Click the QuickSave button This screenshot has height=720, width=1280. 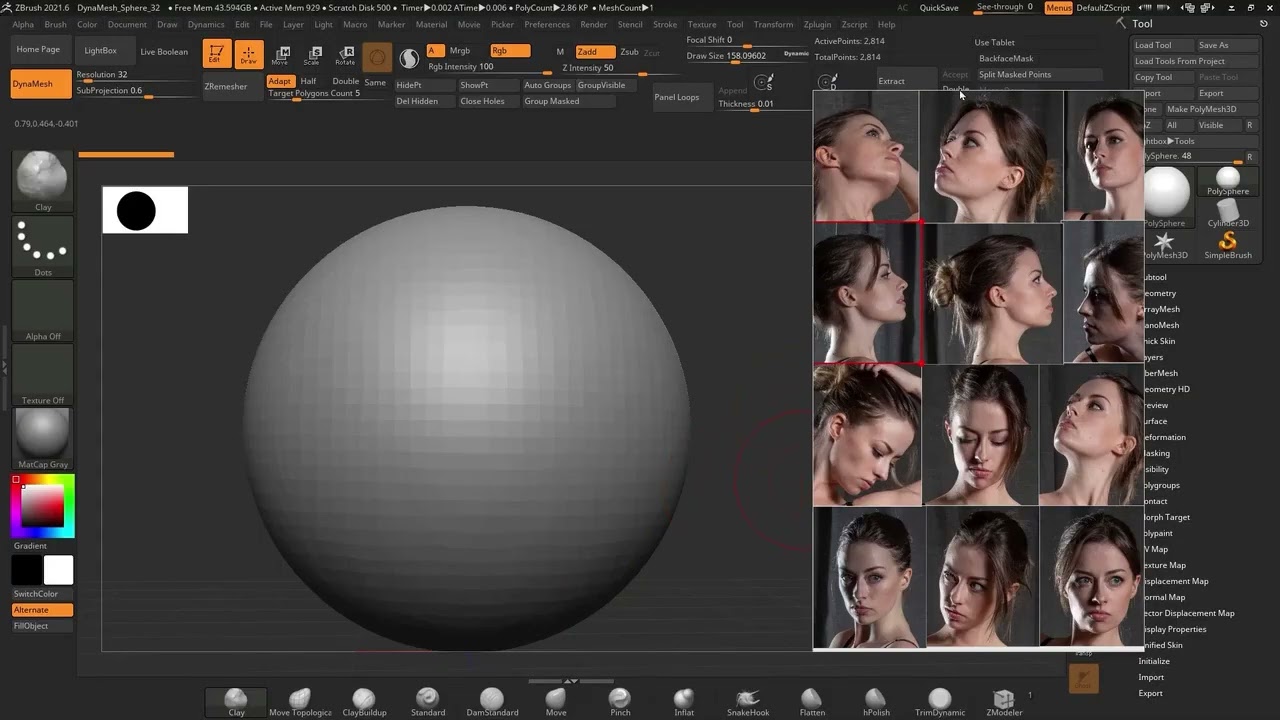(939, 8)
